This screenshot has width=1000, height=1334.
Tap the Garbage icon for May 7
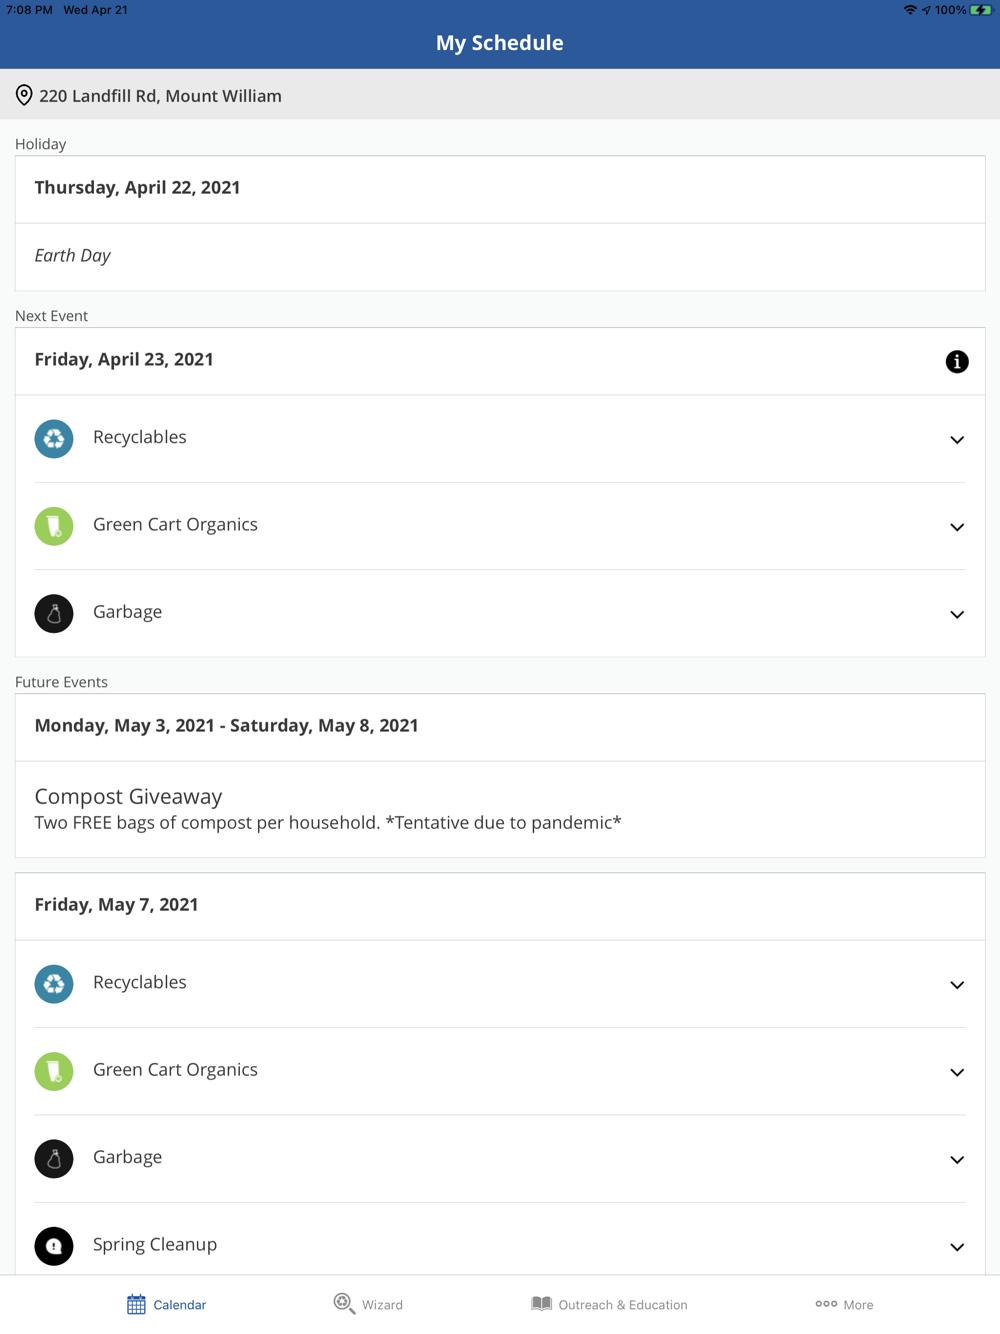[54, 1158]
